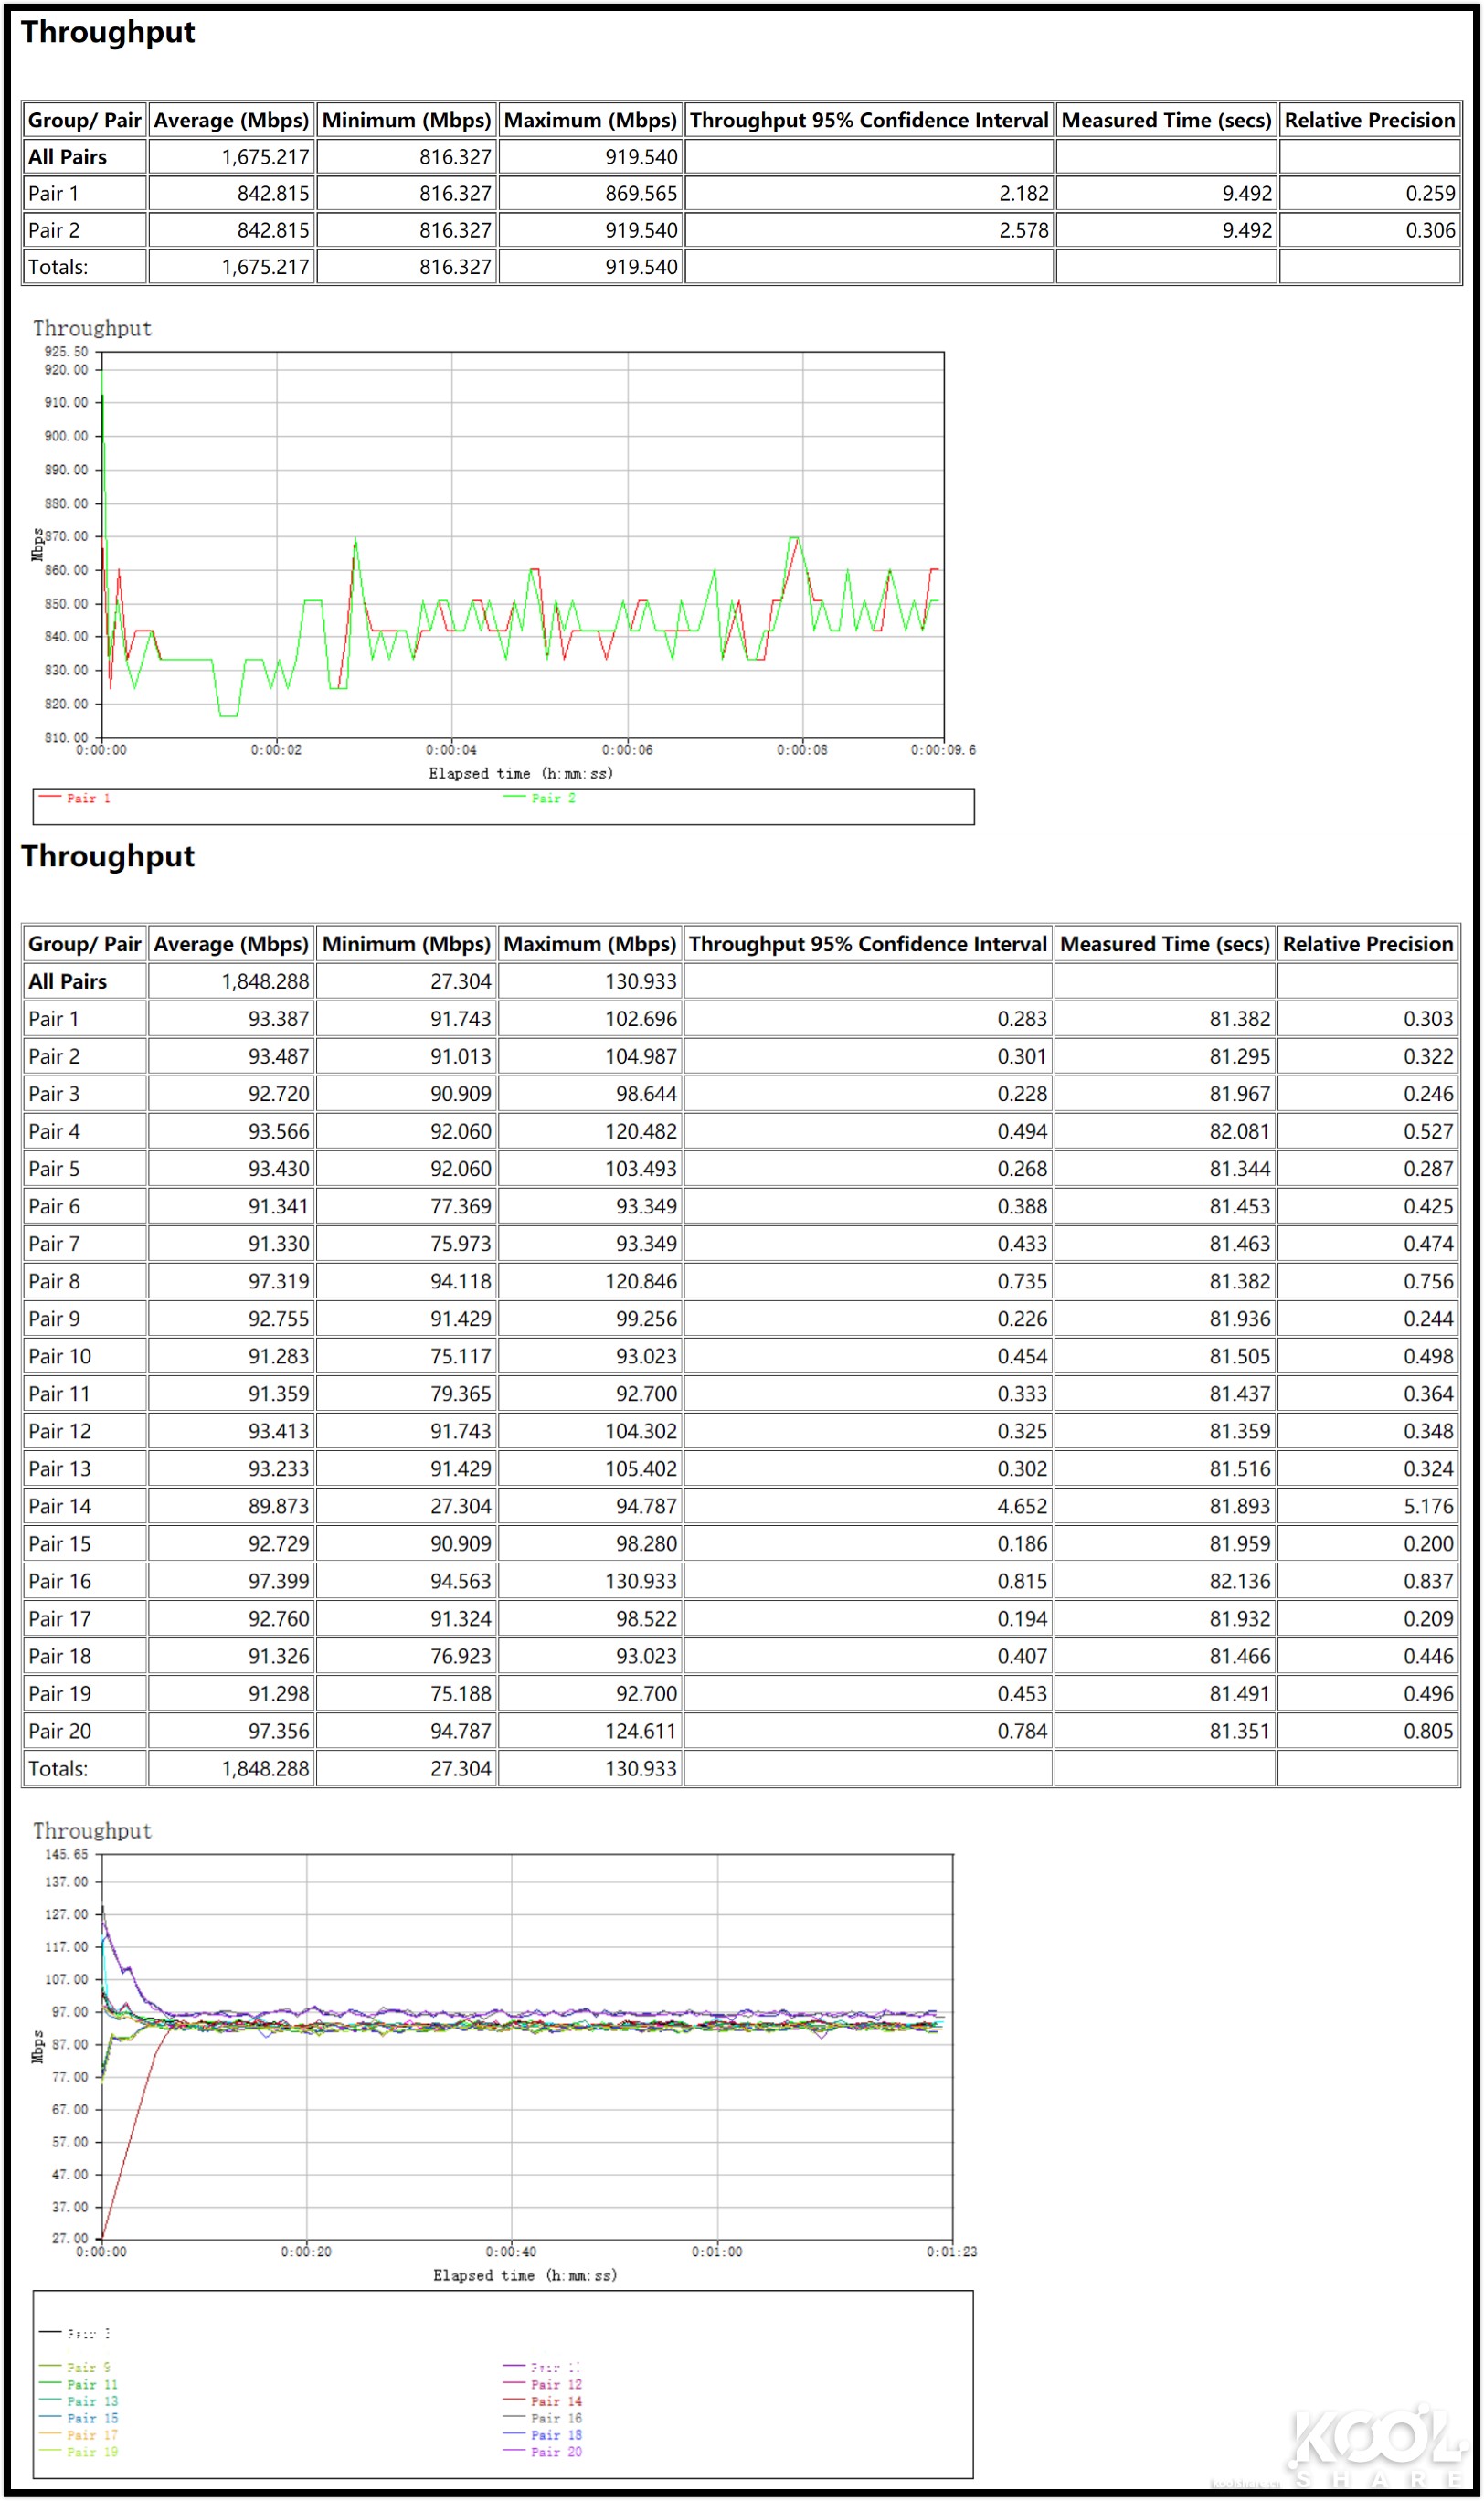This screenshot has height=2501, width=1484.
Task: Click the 0:00:20 tick label on the time axis
Action: 306,2252
